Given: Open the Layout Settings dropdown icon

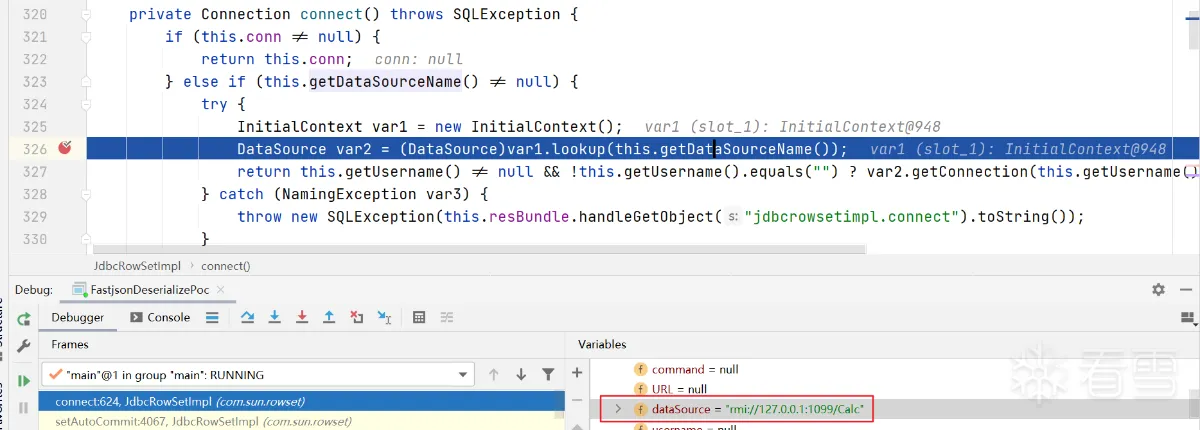Looking at the screenshot, I should click(1188, 318).
